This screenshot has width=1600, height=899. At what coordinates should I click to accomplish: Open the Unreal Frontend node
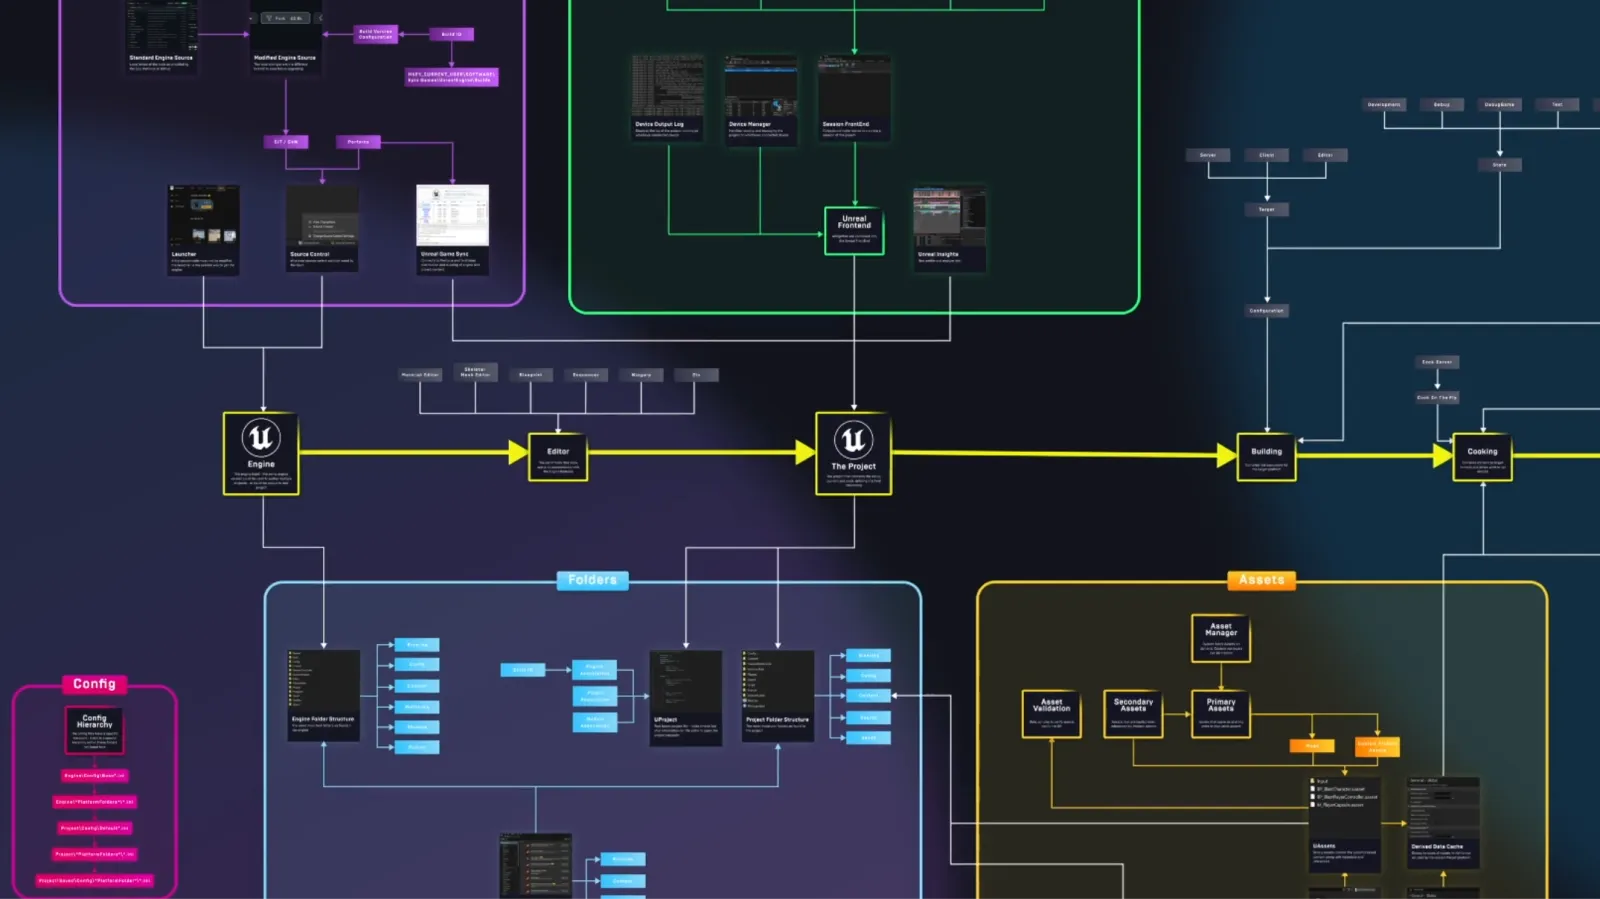click(x=854, y=230)
